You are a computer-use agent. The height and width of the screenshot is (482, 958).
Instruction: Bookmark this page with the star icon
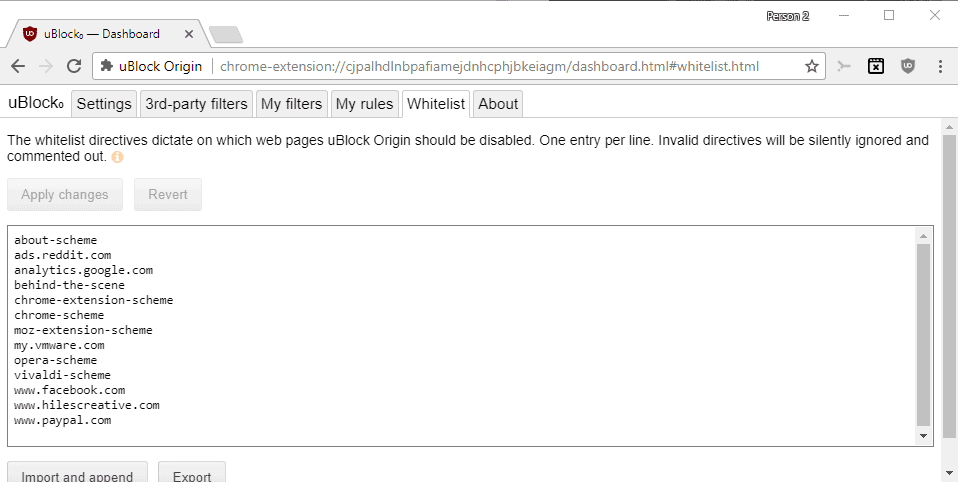coord(811,66)
